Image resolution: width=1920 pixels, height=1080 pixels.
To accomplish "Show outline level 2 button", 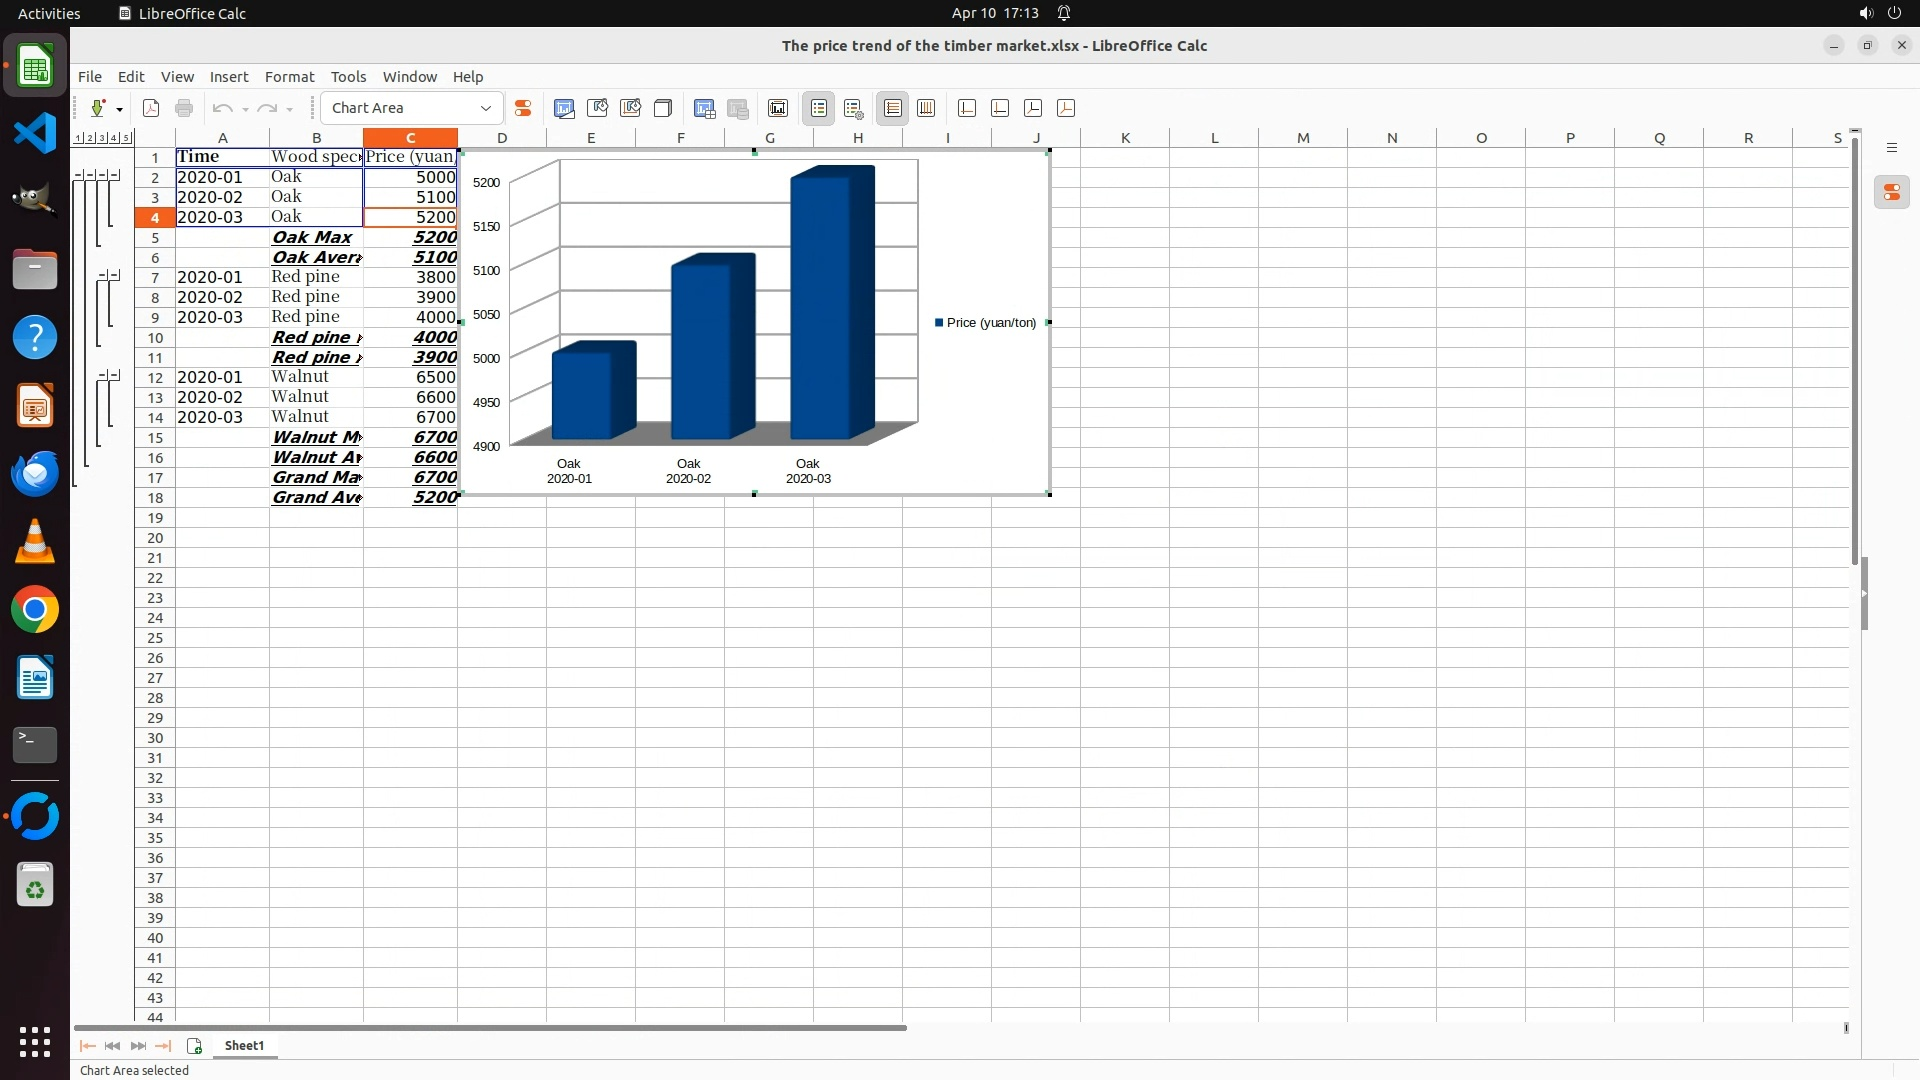I will coord(90,138).
